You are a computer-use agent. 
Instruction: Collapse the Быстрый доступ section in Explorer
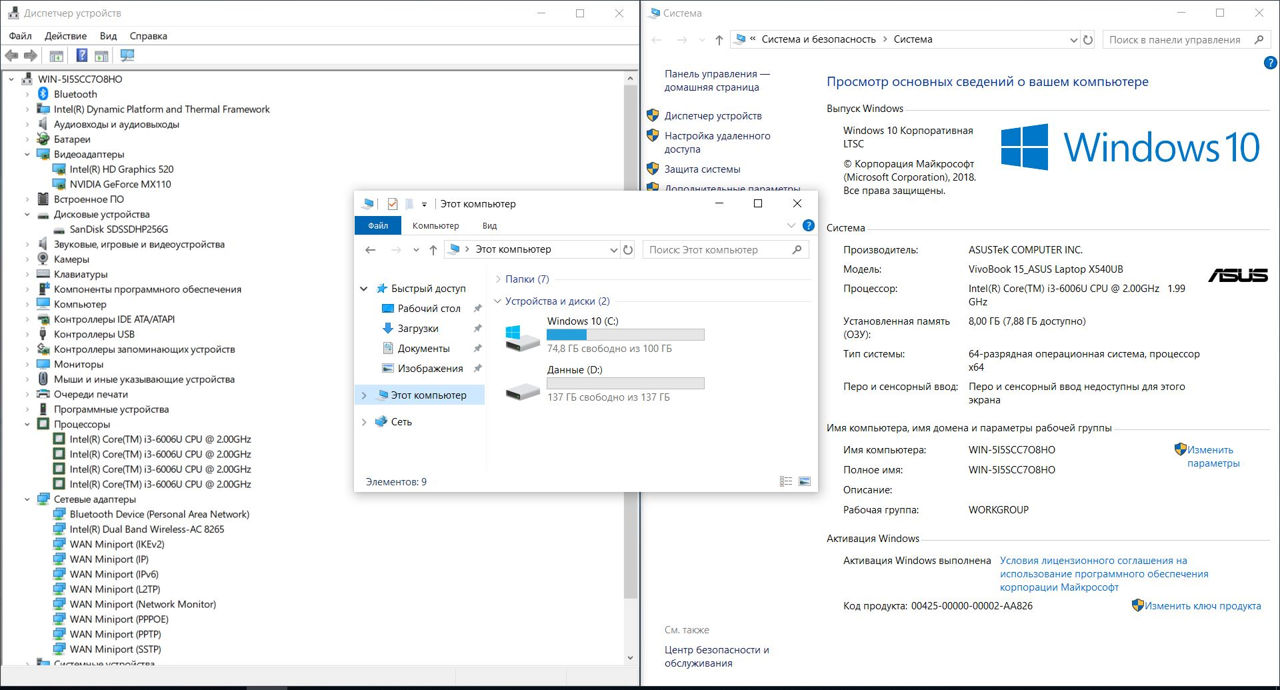coord(363,289)
